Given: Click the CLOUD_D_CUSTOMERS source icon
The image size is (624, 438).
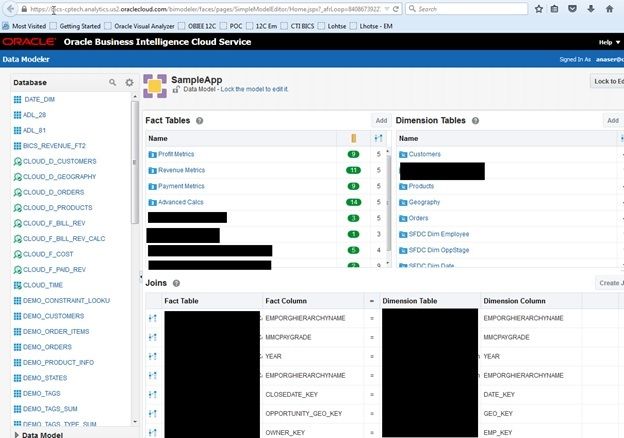Looking at the screenshot, I should coord(18,162).
